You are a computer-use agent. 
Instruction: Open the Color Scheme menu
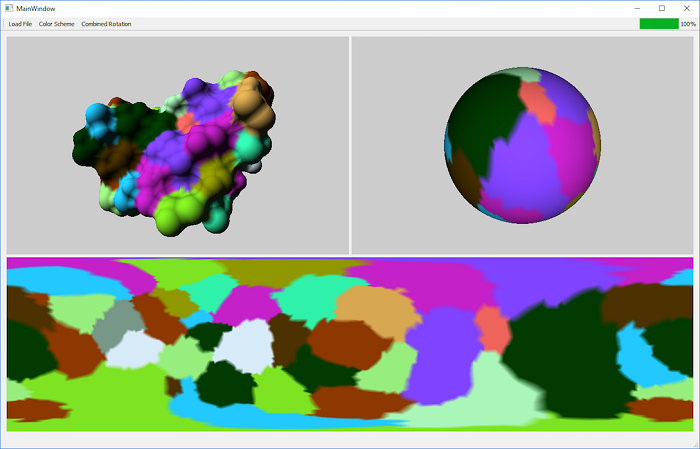click(56, 24)
